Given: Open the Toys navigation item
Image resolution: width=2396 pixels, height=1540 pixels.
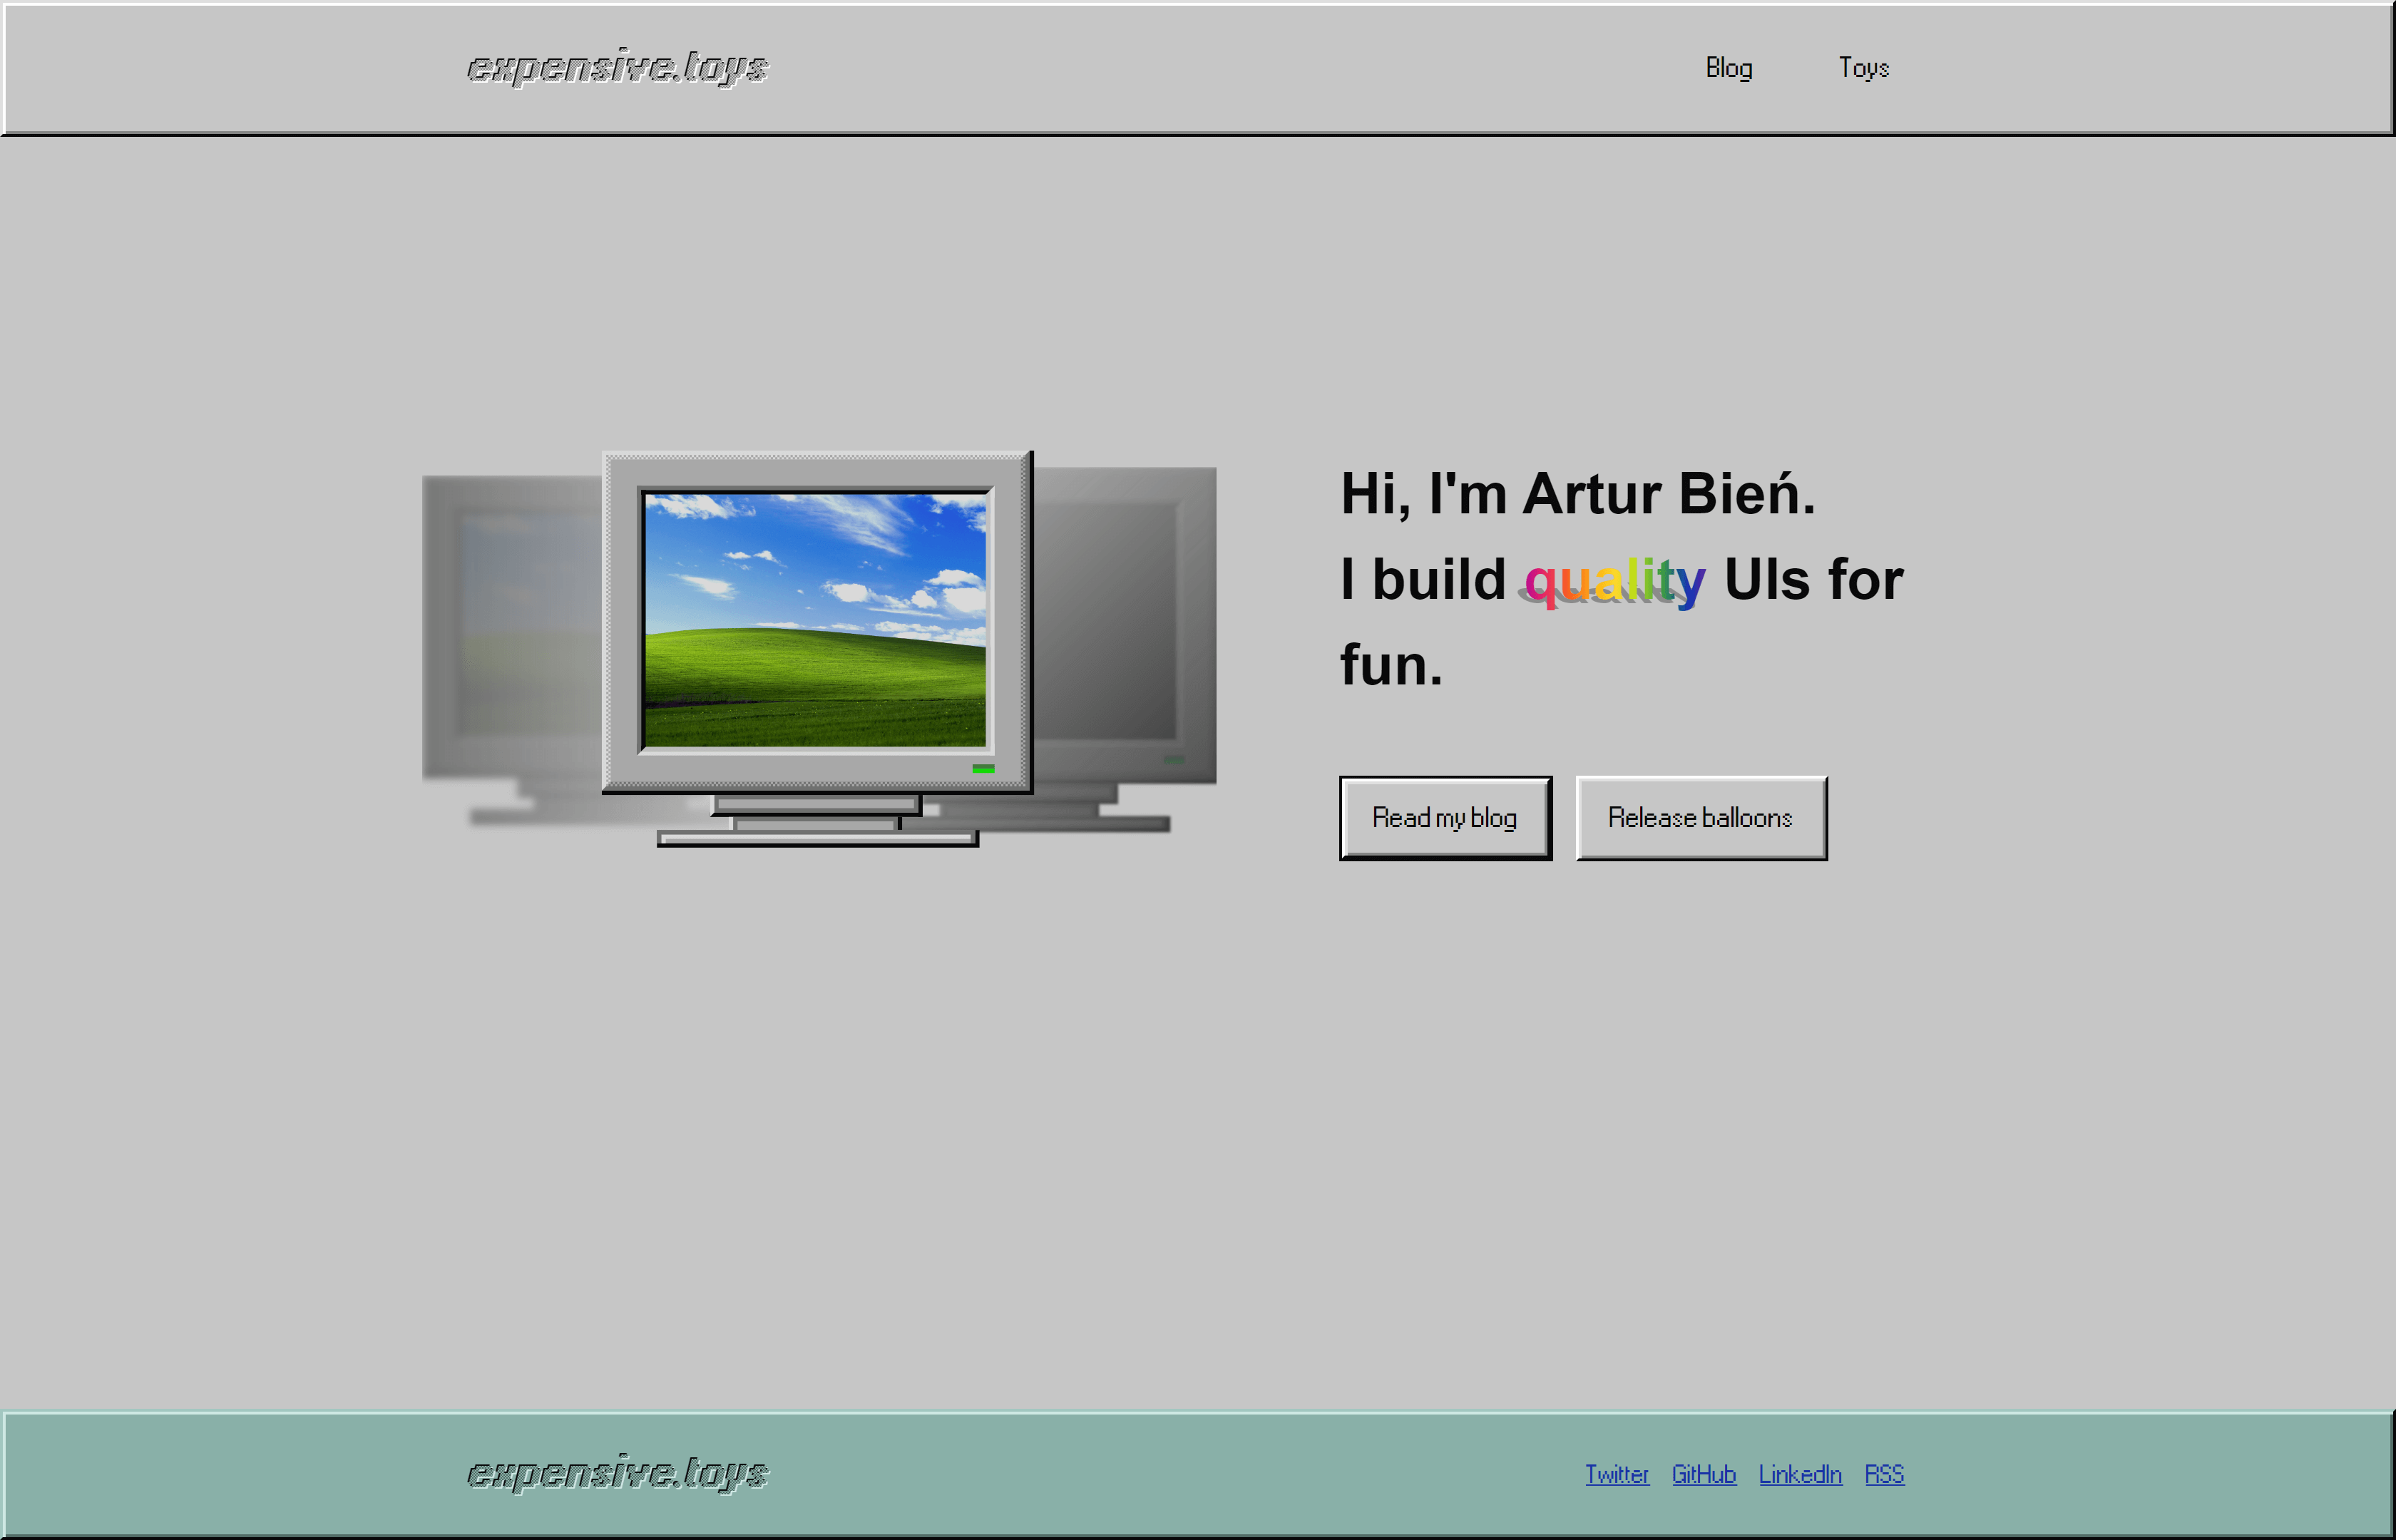Looking at the screenshot, I should coord(1863,68).
